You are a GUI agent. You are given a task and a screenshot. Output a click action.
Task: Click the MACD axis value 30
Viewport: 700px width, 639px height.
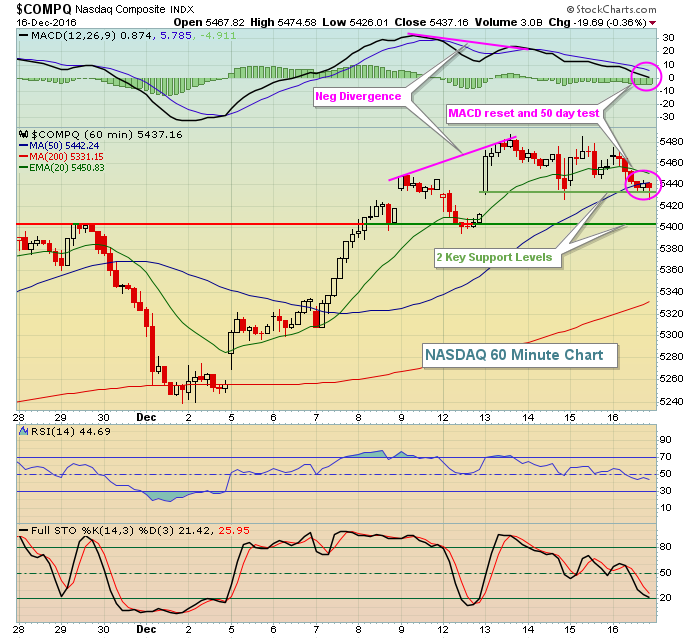[x=668, y=38]
